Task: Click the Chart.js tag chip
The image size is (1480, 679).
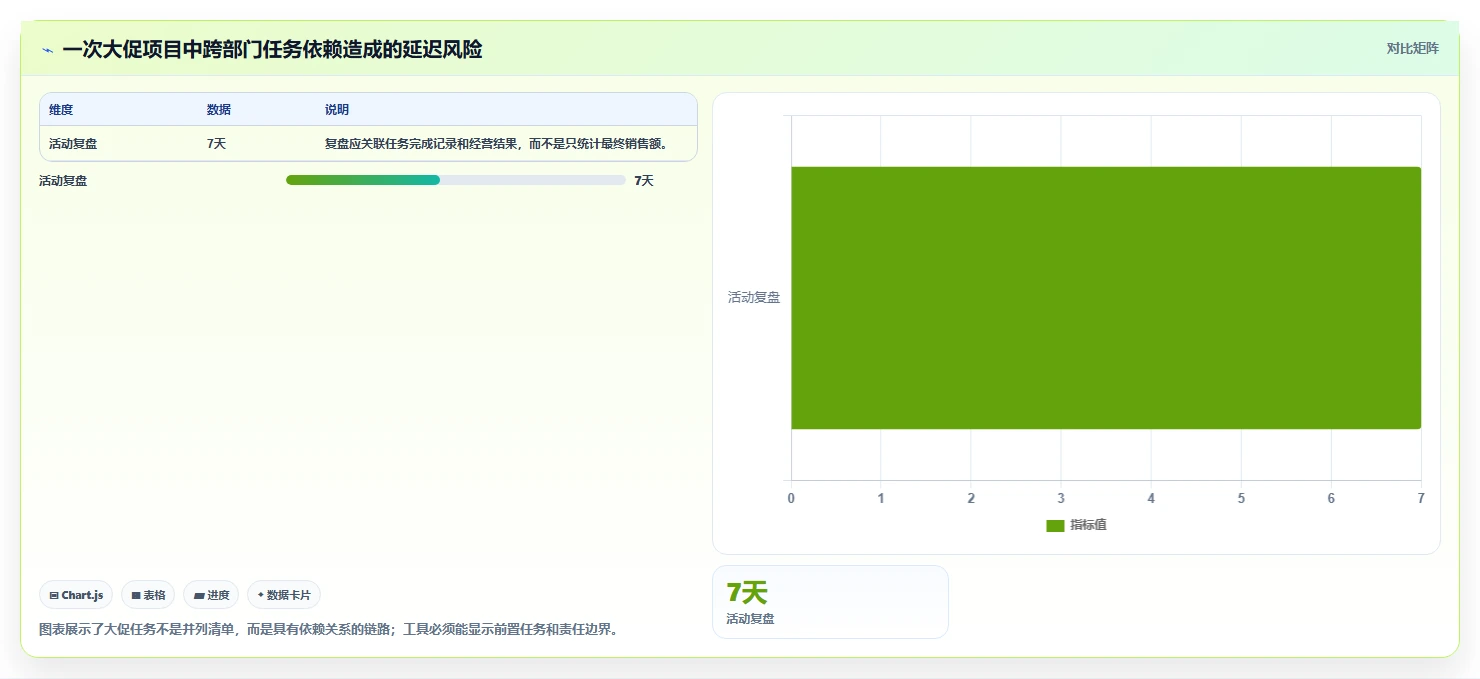Action: click(x=76, y=595)
